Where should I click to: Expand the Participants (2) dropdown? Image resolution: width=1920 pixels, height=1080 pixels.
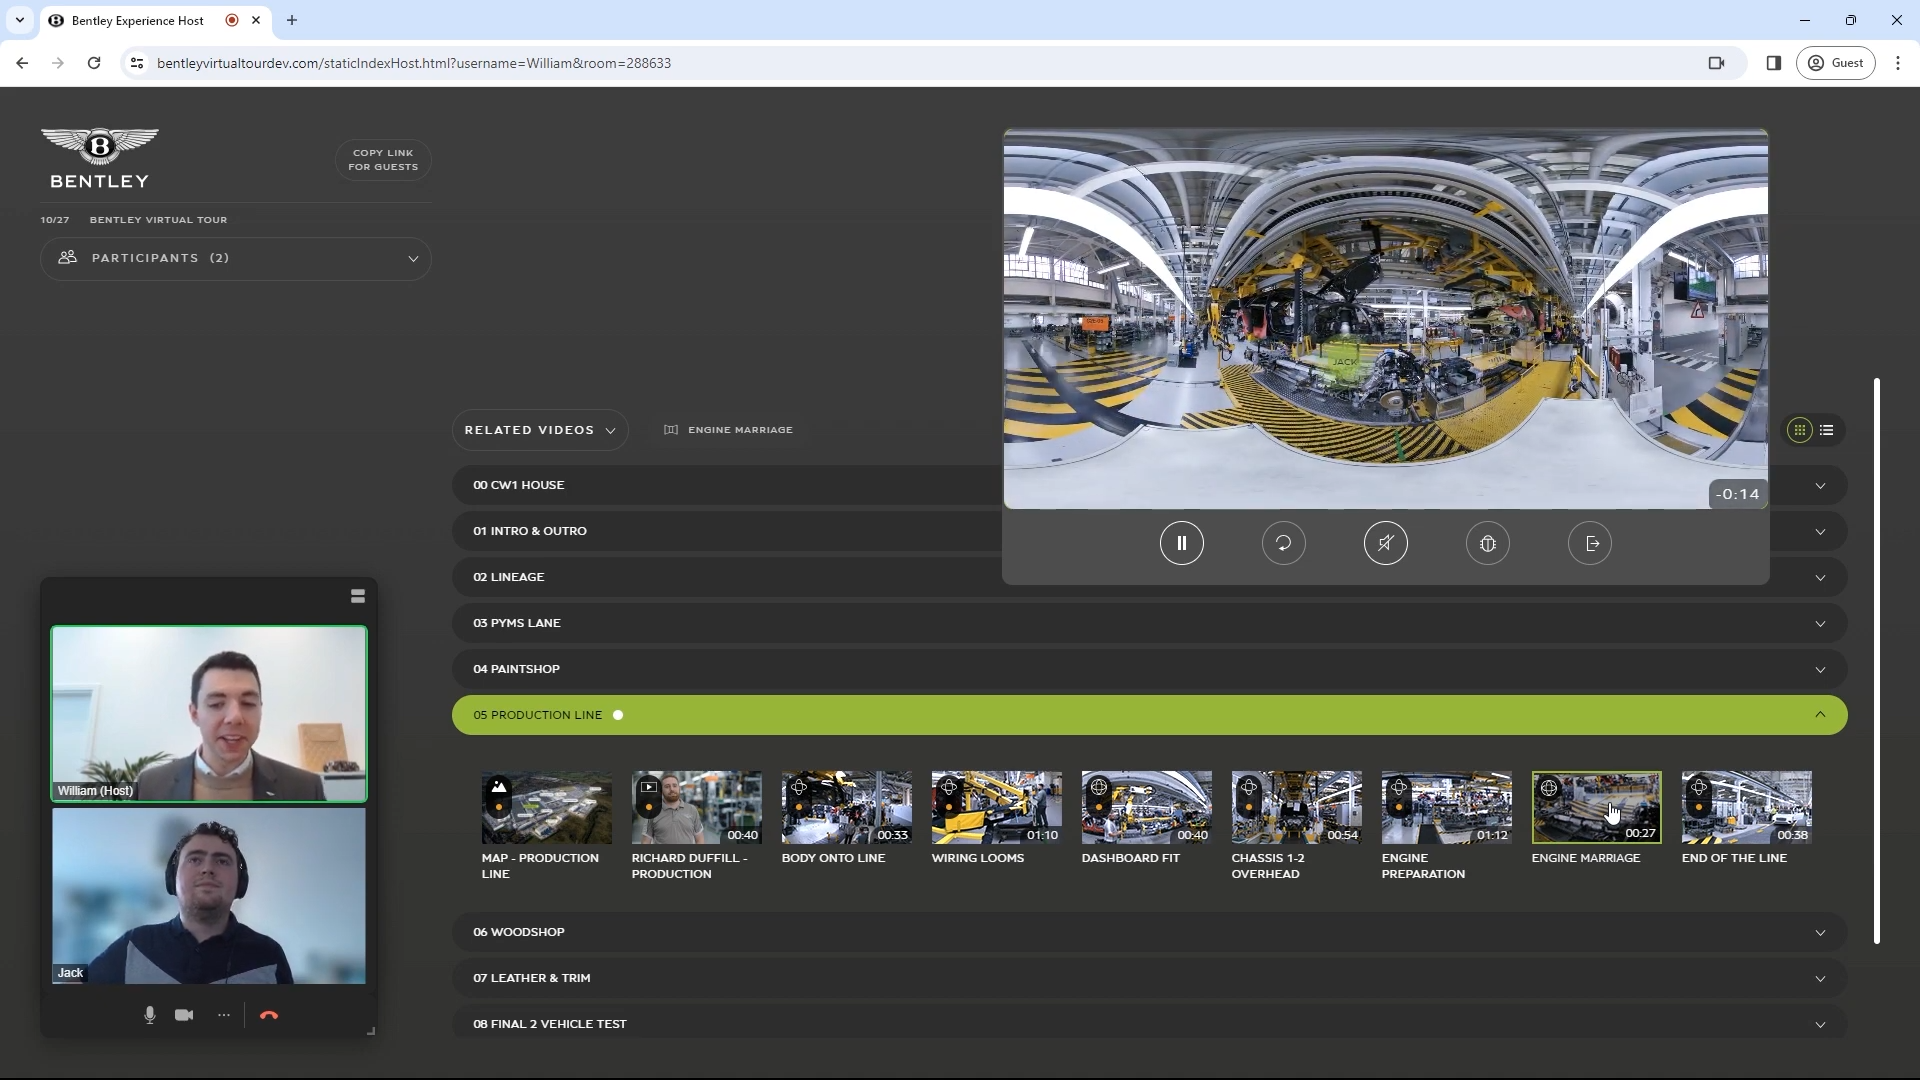(235, 258)
